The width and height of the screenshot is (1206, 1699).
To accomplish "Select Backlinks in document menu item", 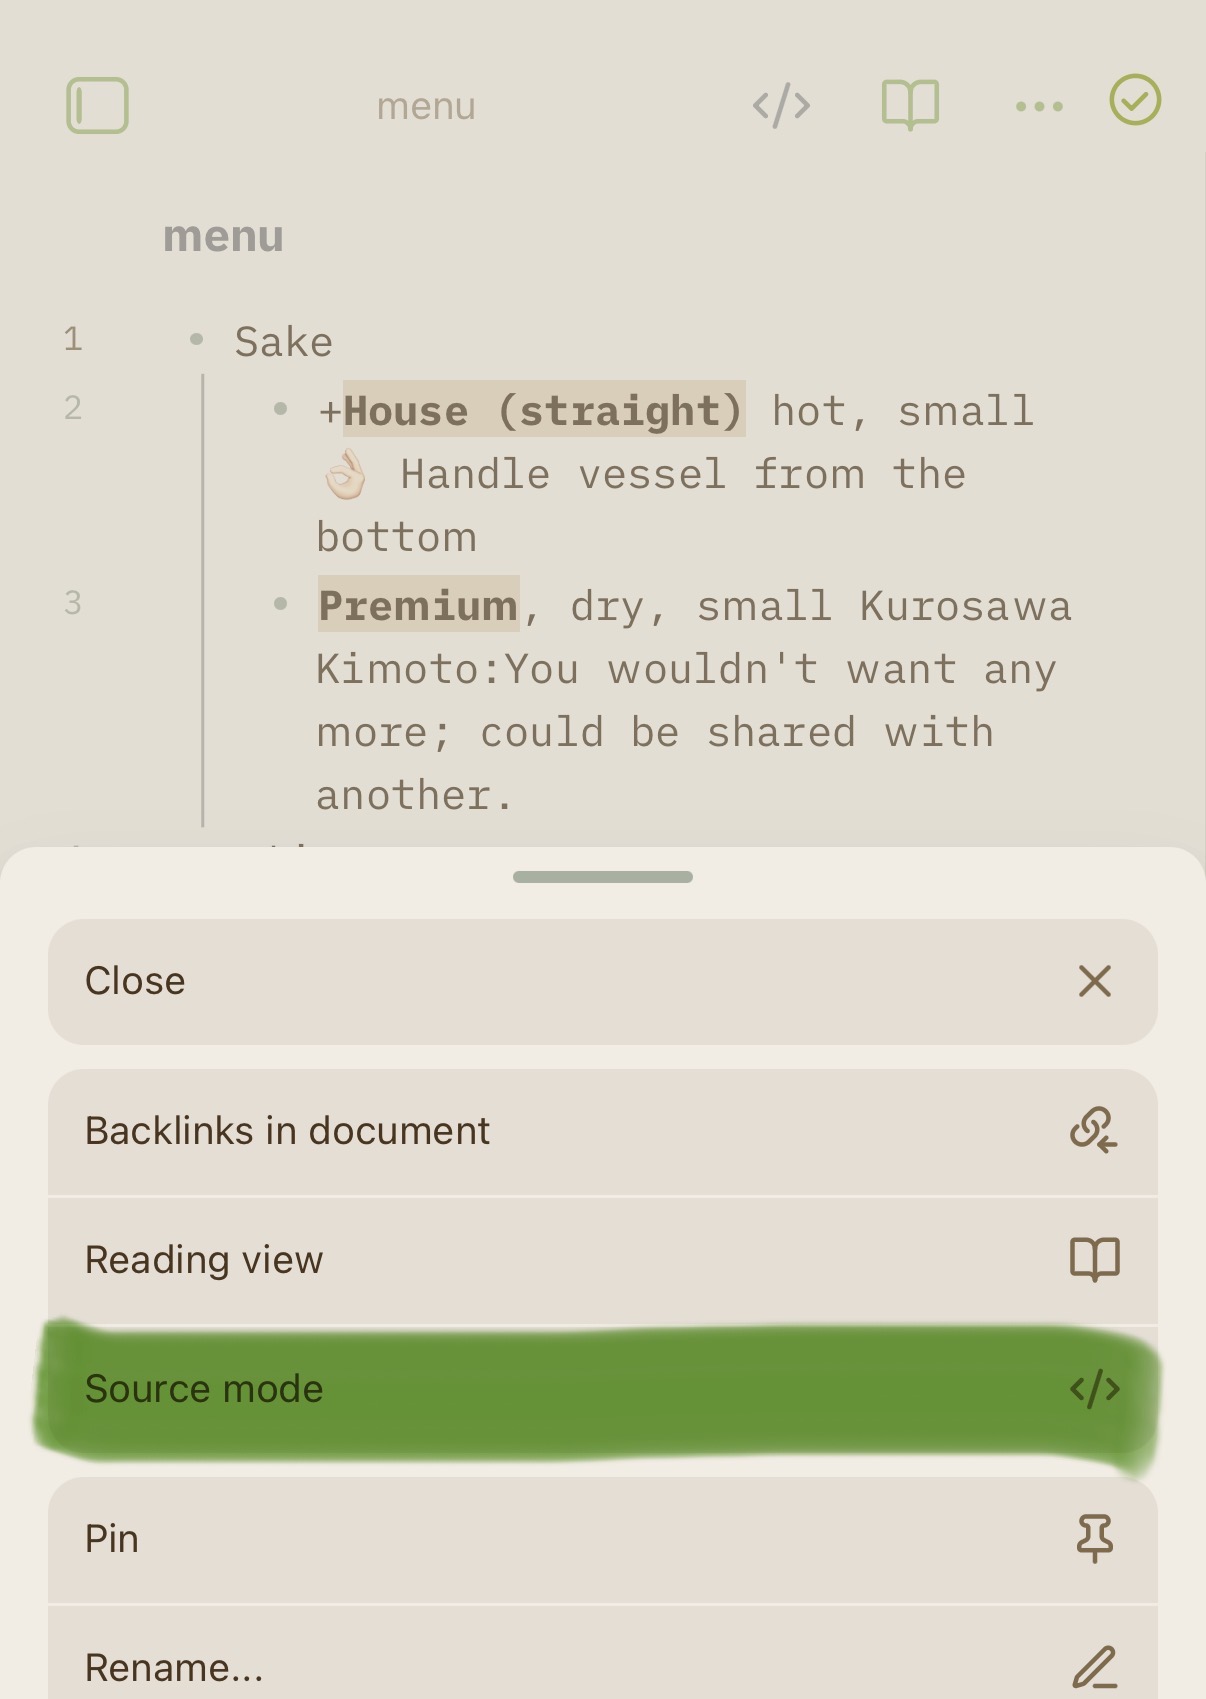I will (x=288, y=1131).
